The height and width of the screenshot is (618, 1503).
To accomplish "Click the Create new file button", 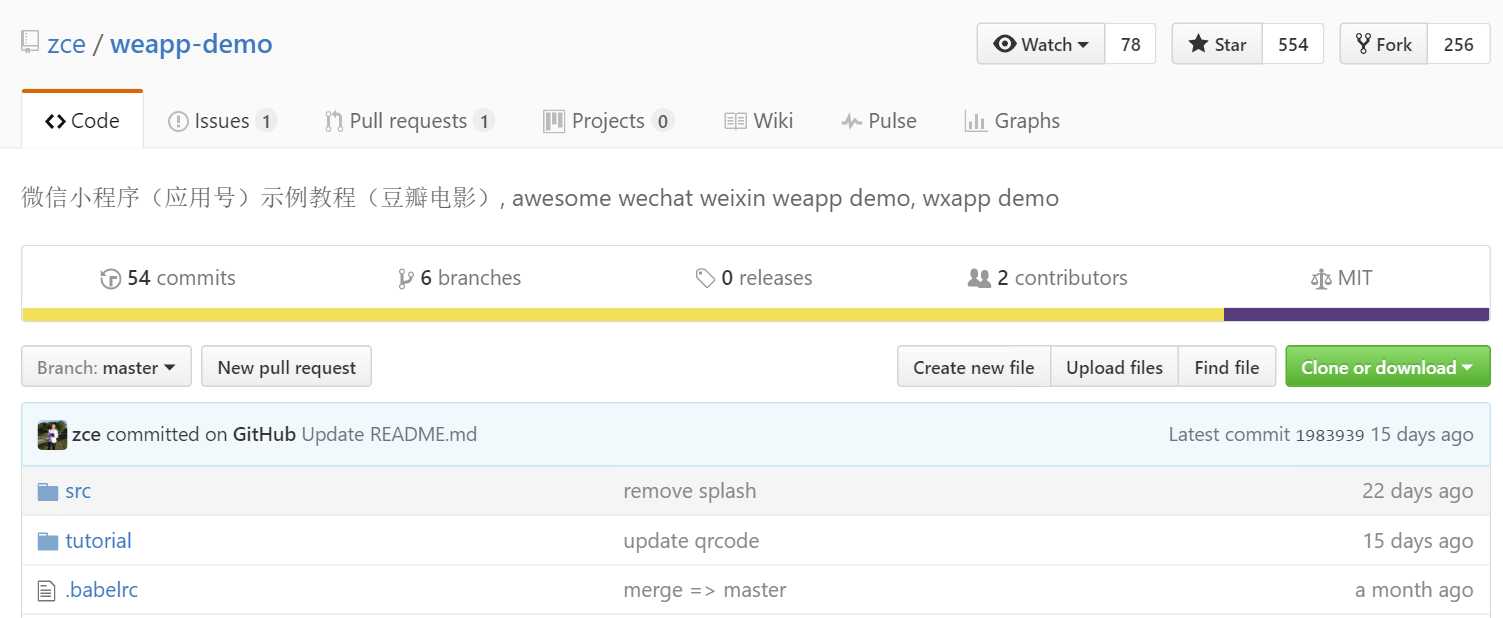I will [x=974, y=367].
